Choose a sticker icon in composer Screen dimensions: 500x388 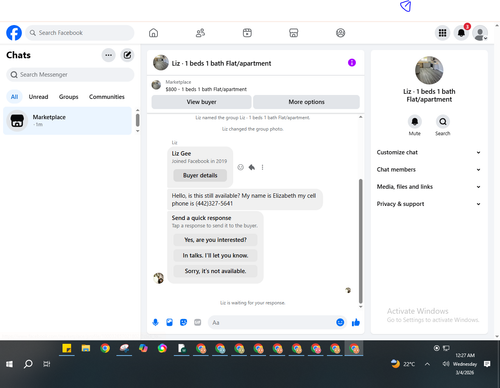point(183,322)
